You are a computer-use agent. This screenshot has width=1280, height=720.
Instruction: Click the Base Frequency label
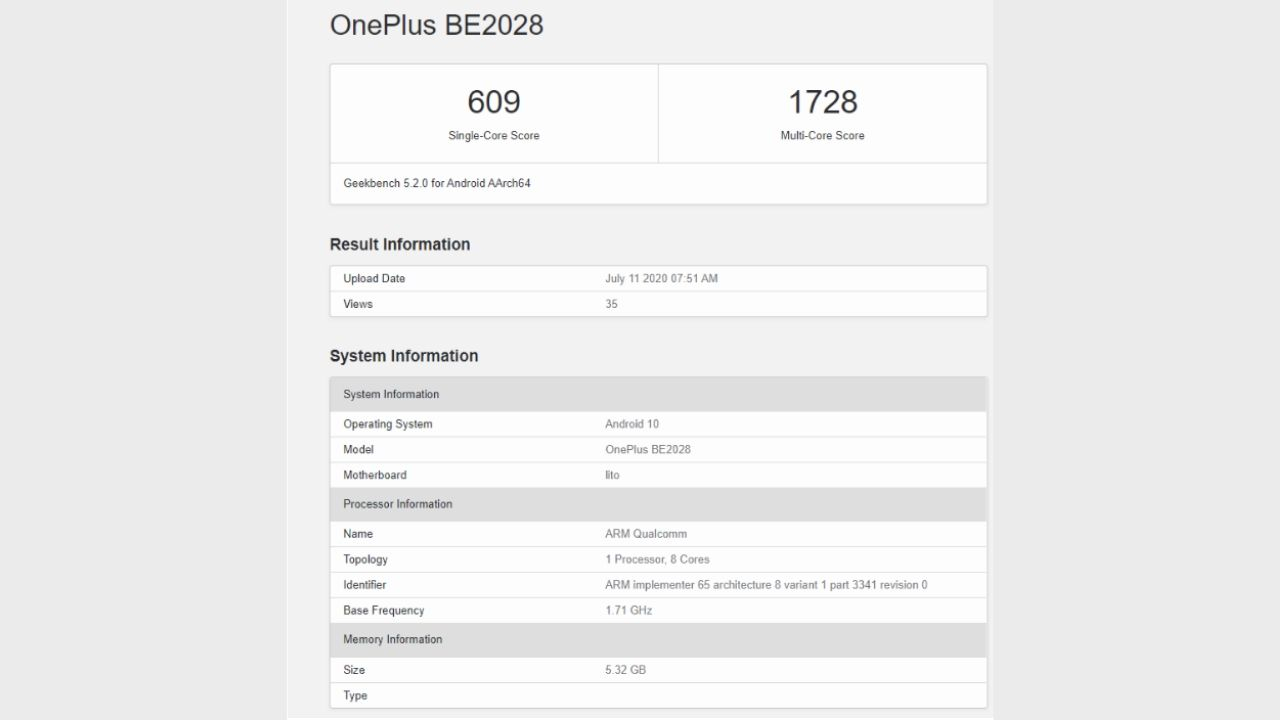click(x=384, y=611)
